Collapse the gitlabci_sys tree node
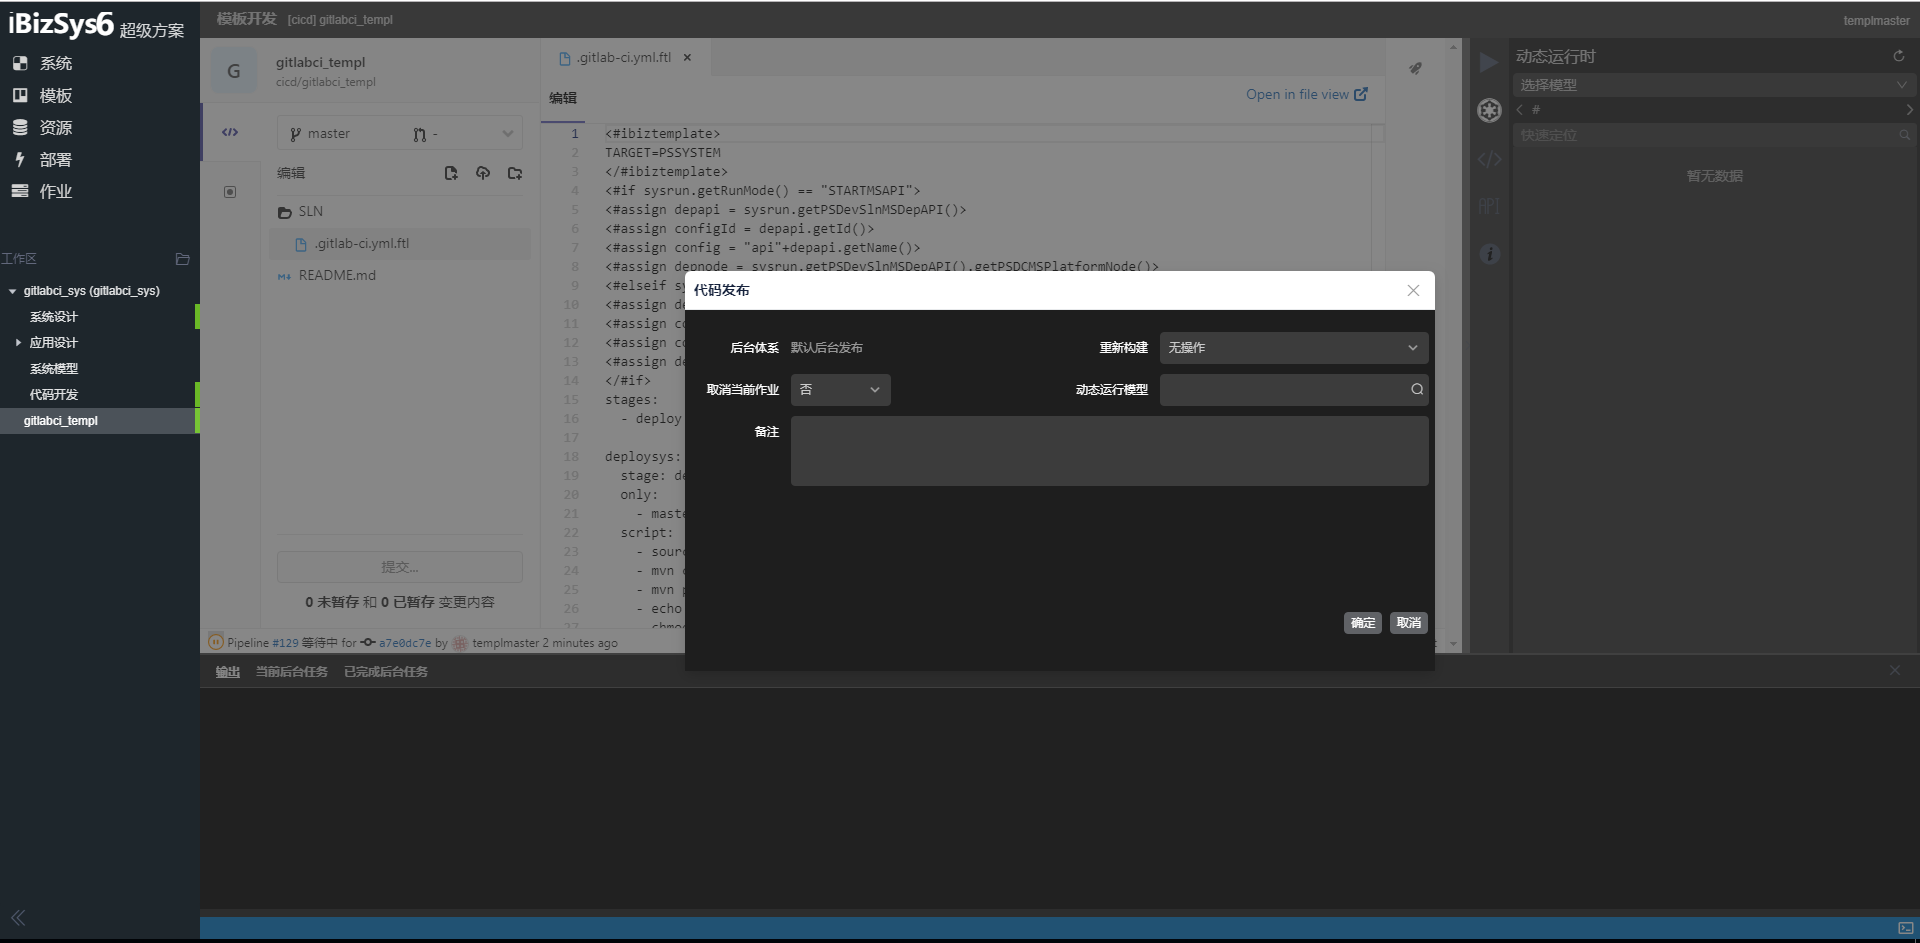Viewport: 1920px width, 943px height. point(12,291)
